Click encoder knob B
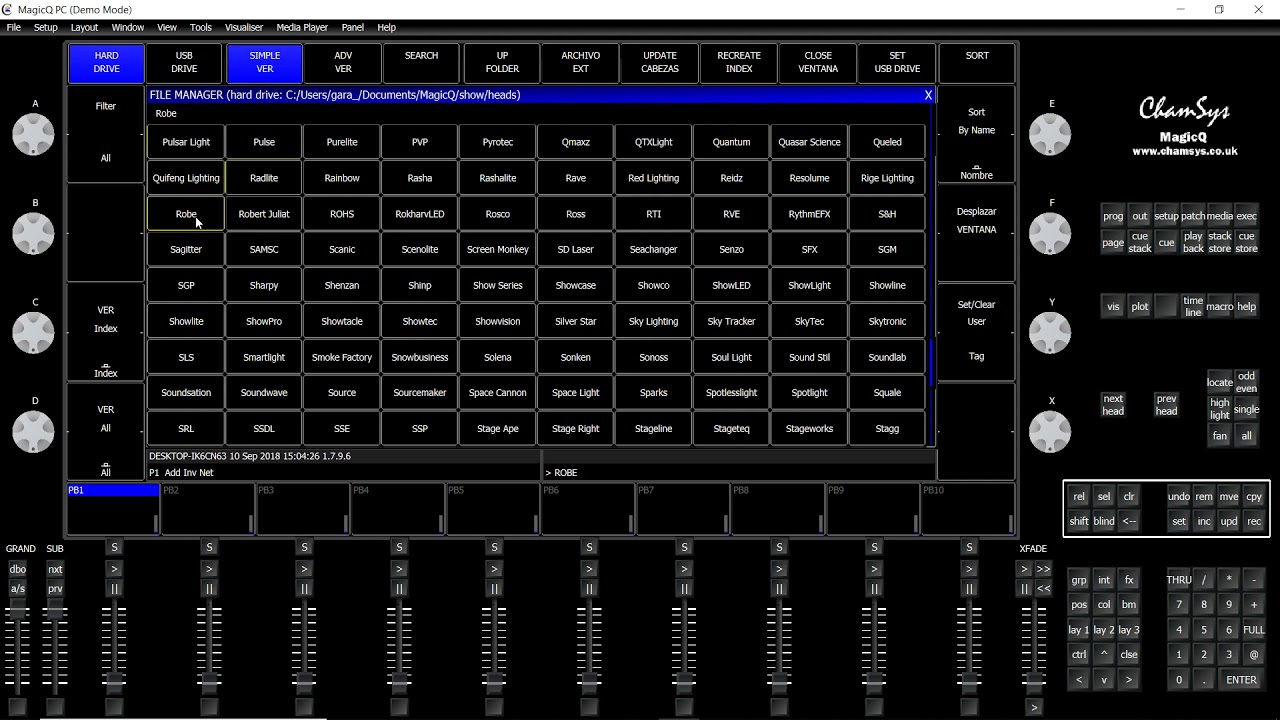 coord(33,233)
